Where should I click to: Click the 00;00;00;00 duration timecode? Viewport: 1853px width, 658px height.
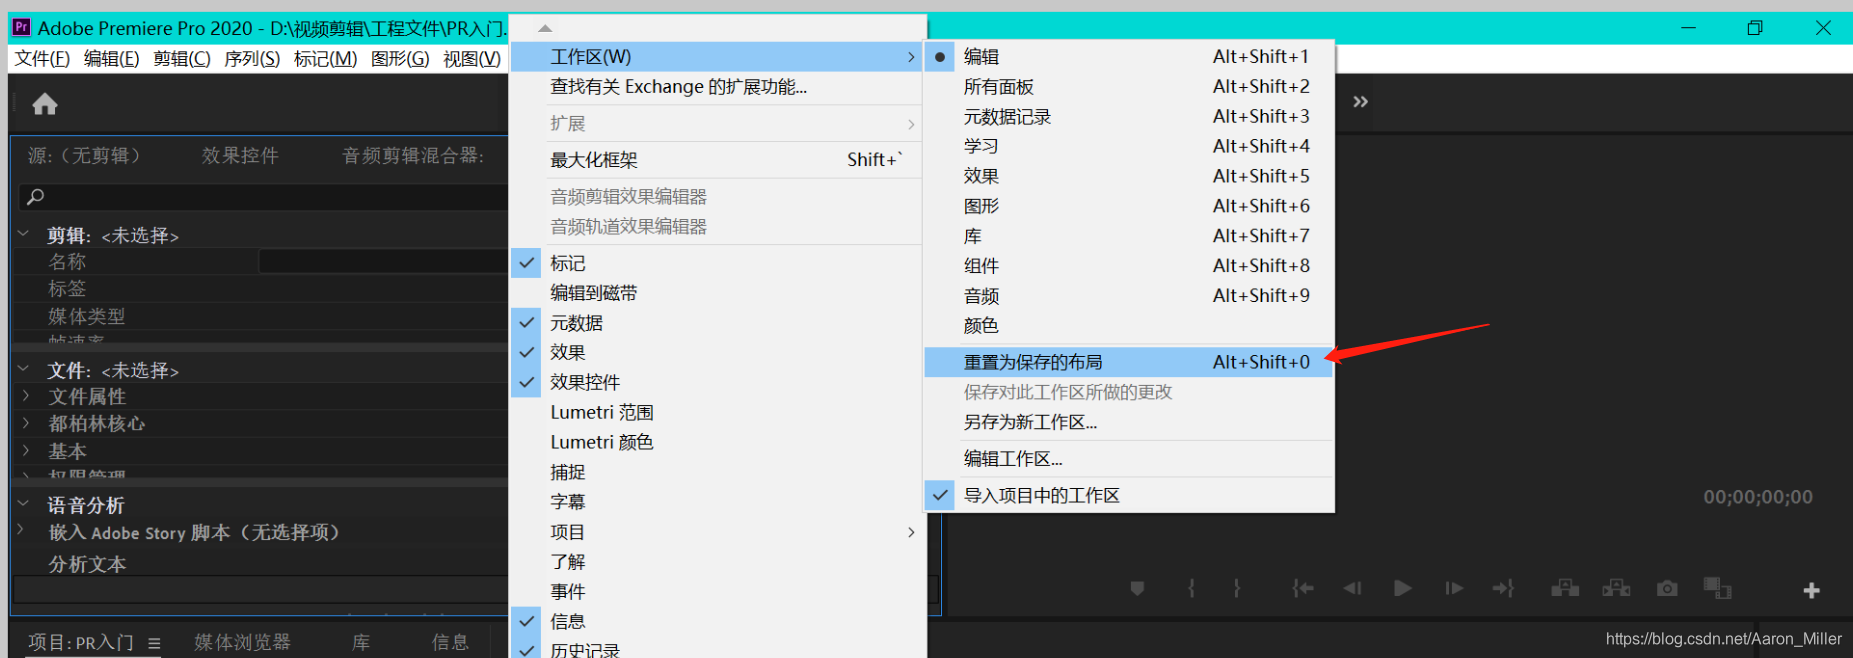[1758, 497]
